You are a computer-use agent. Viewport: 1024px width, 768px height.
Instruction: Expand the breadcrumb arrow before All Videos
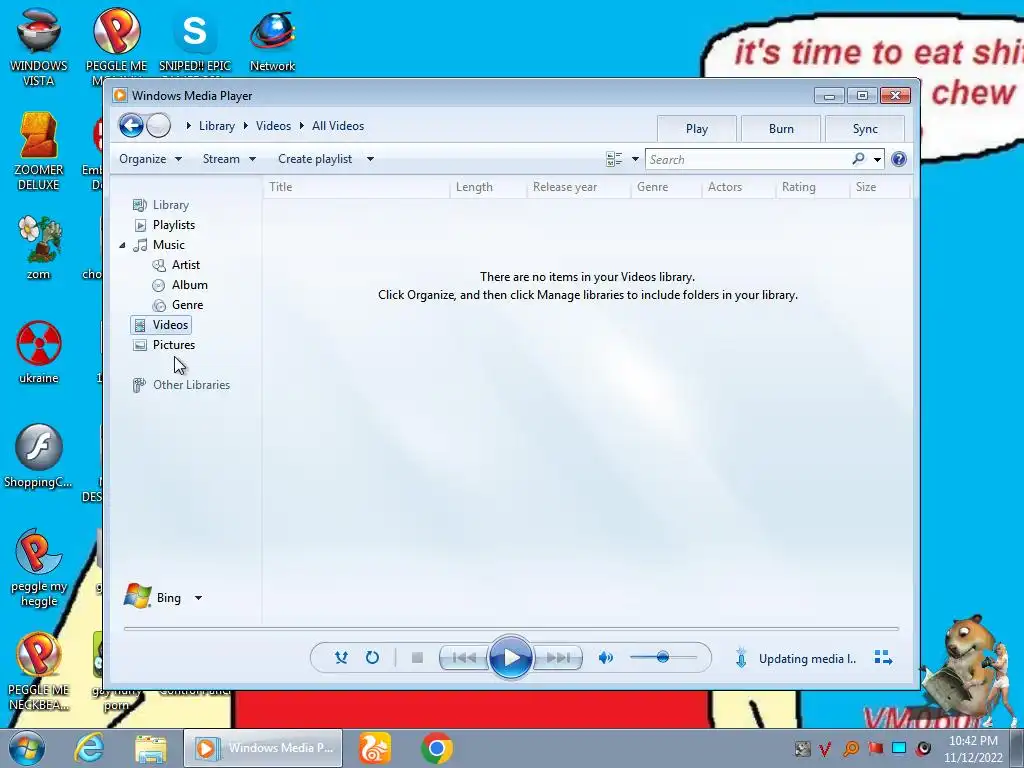[x=302, y=125]
